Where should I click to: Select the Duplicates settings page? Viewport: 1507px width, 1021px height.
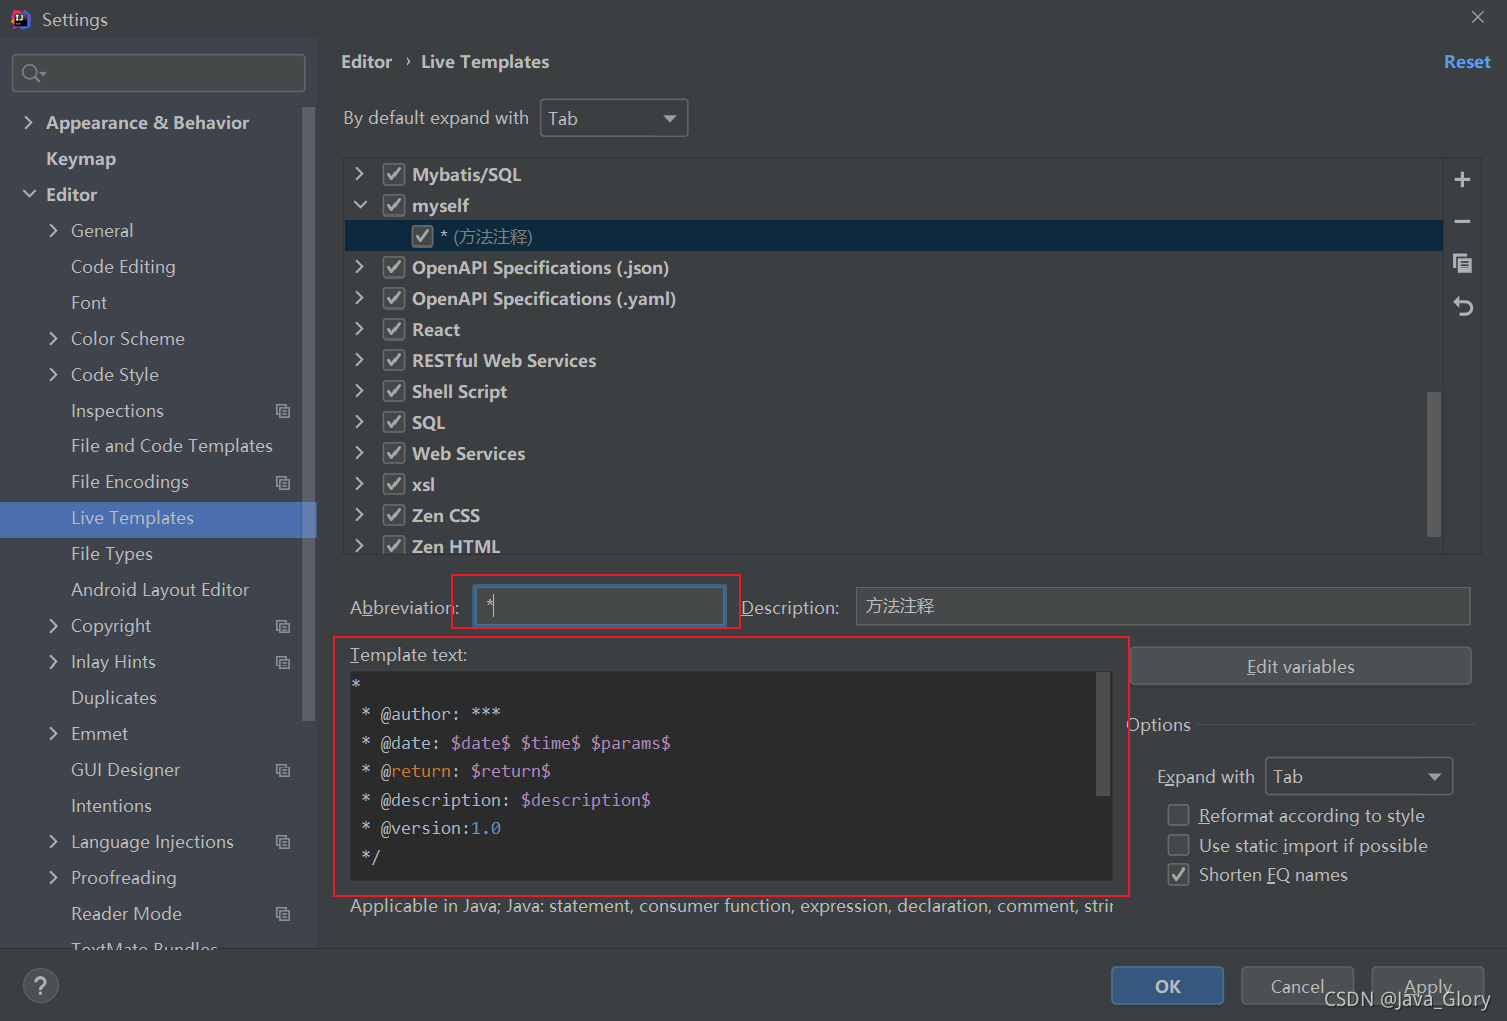click(x=114, y=697)
